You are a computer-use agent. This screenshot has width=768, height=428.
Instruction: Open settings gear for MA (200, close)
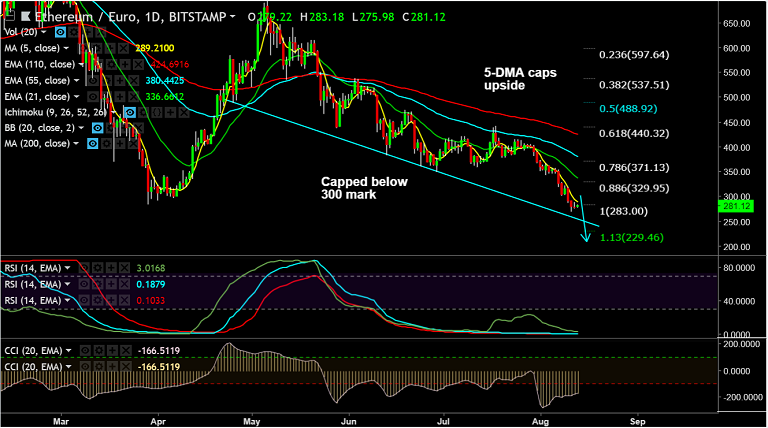click(x=106, y=143)
